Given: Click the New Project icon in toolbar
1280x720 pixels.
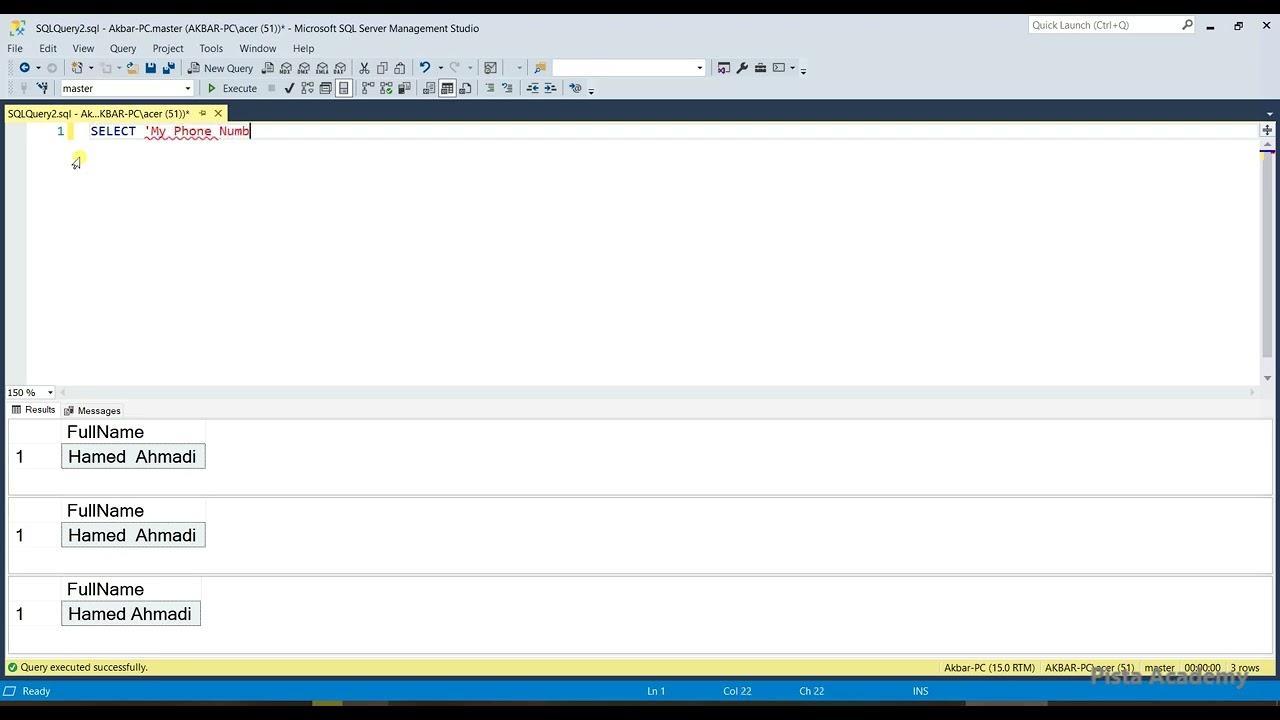Looking at the screenshot, I should (77, 68).
